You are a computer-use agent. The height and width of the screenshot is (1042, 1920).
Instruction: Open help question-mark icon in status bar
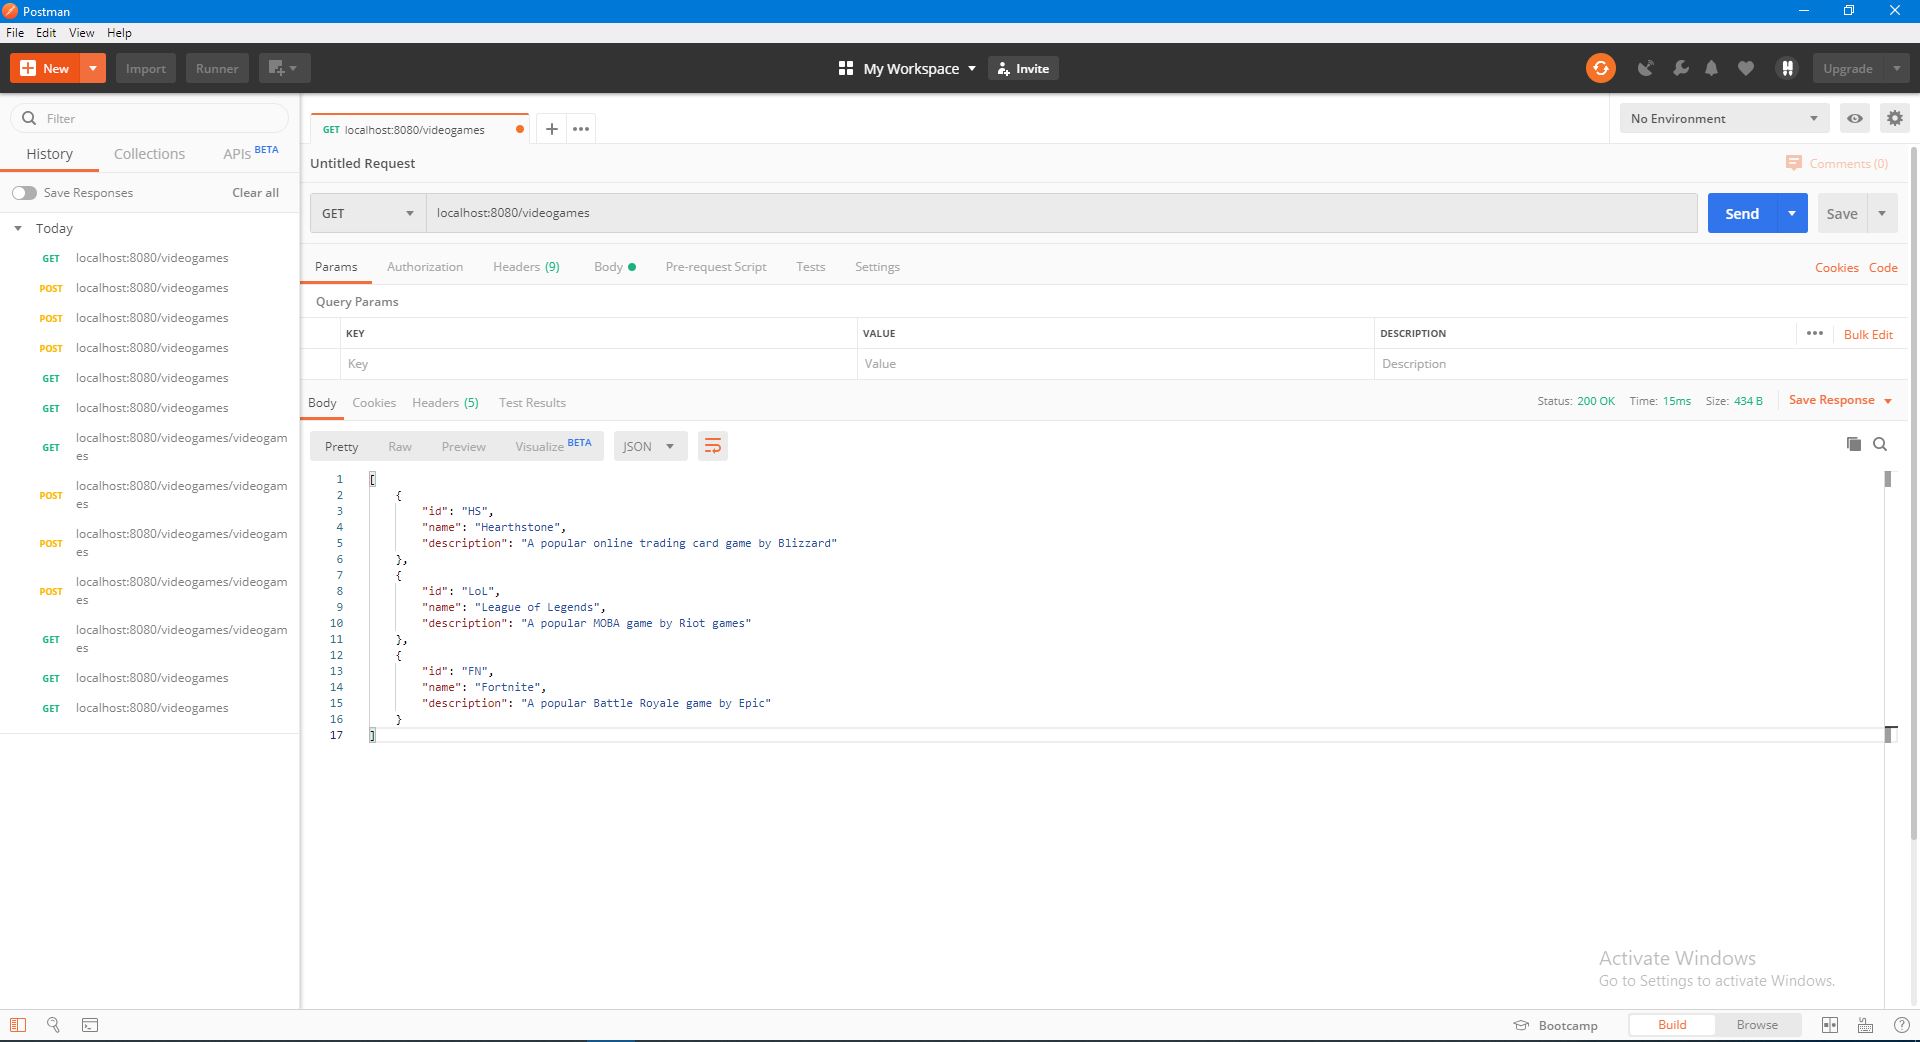[1901, 1025]
